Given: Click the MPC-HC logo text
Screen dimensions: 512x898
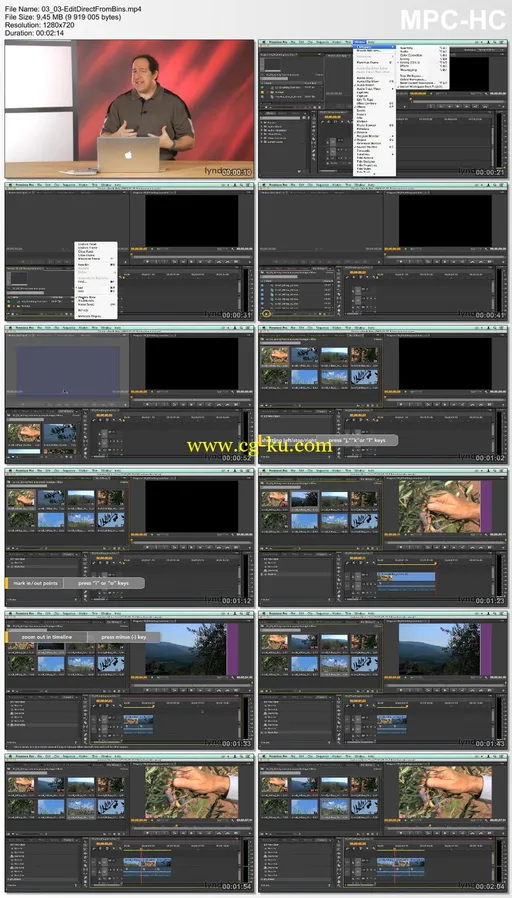Looking at the screenshot, I should tap(452, 20).
